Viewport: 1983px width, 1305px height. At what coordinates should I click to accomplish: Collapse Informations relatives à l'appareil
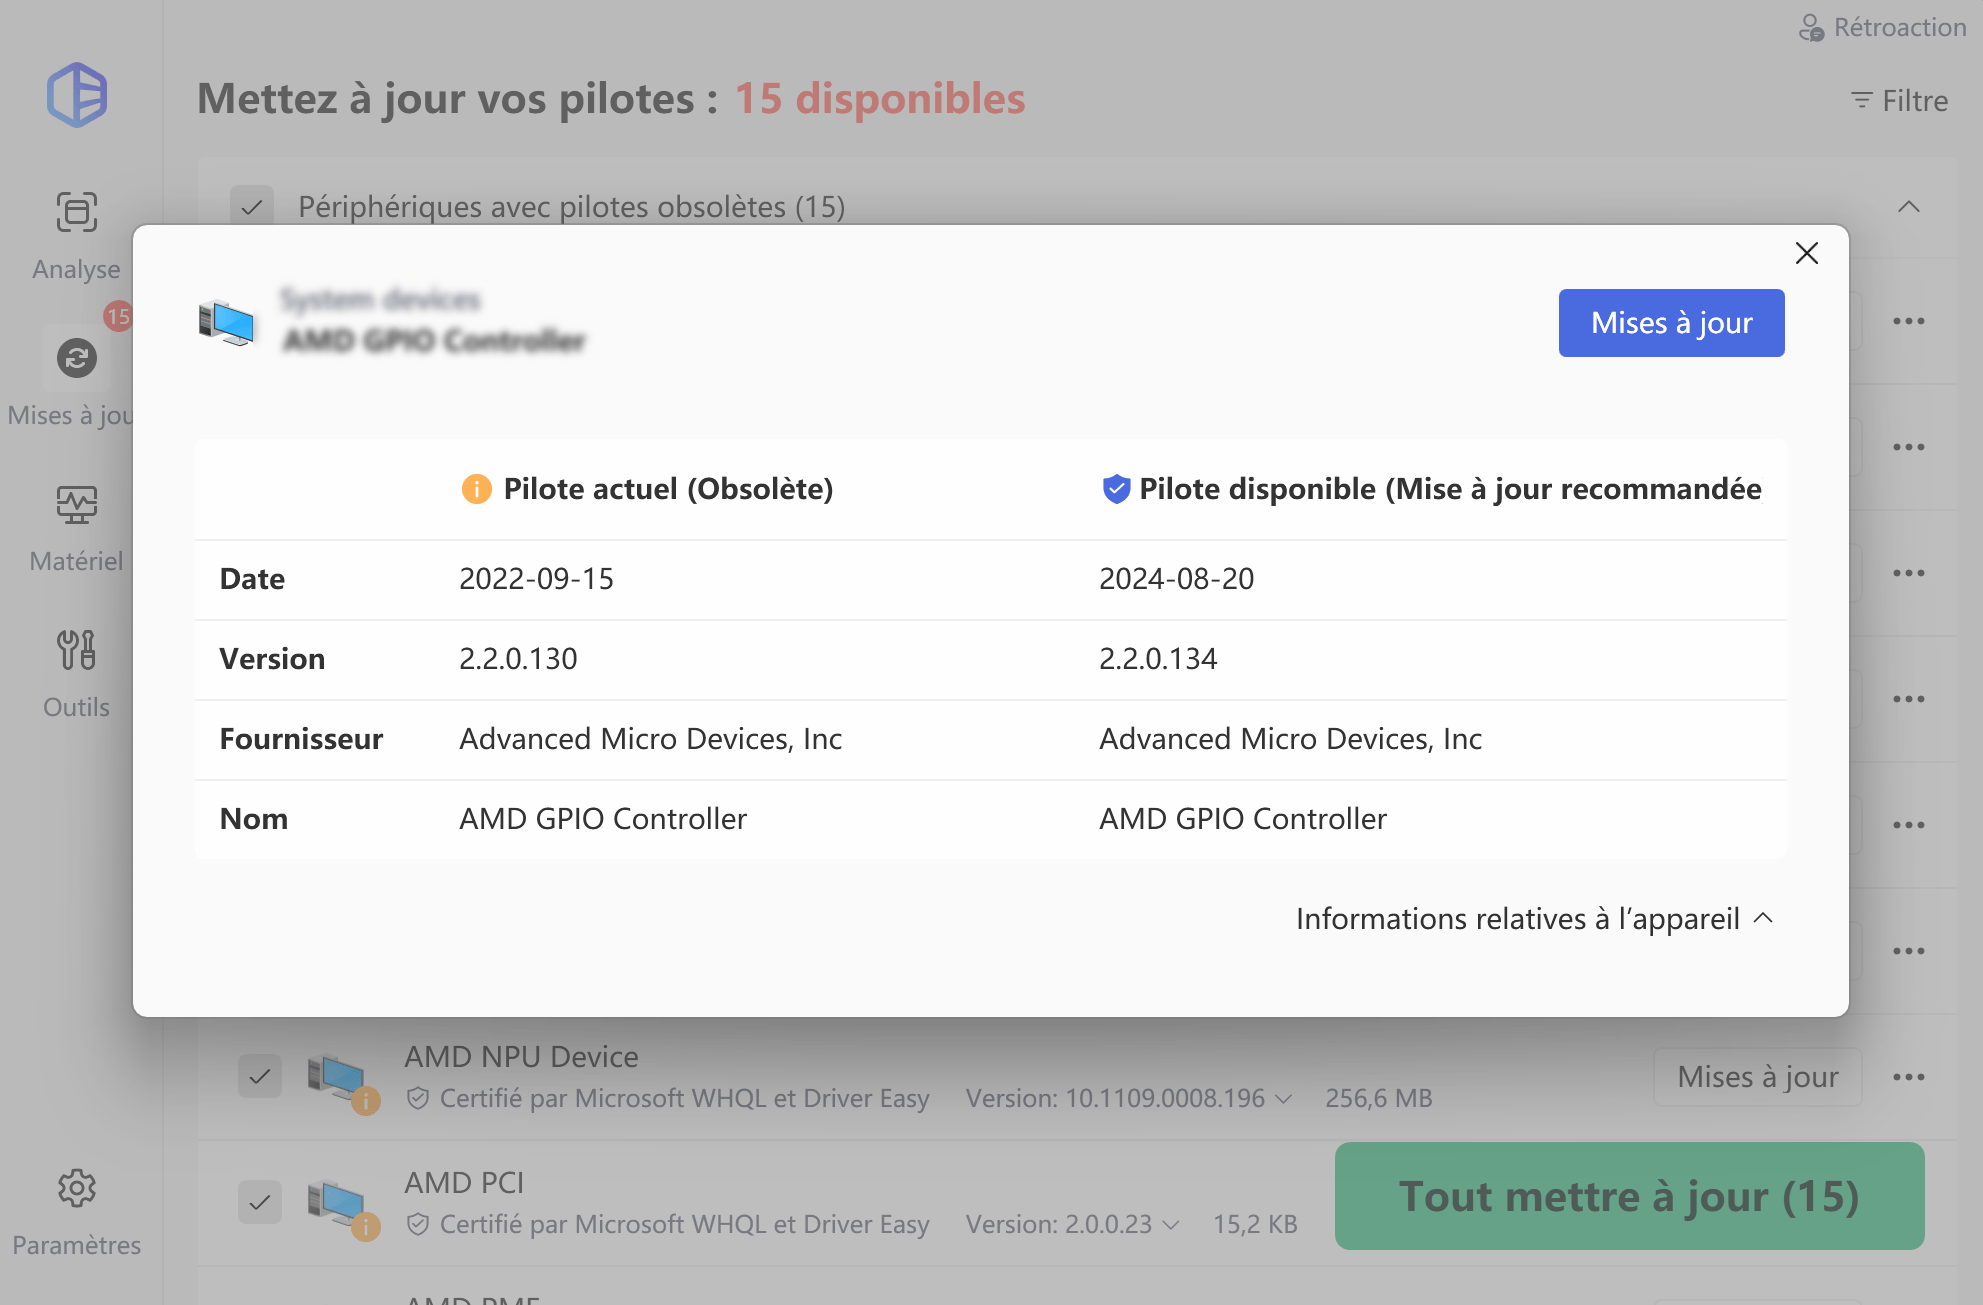click(x=1534, y=918)
